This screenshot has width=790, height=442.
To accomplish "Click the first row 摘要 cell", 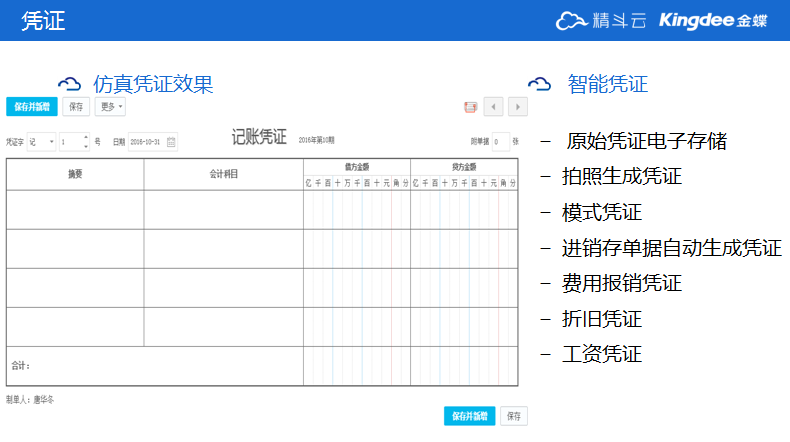I will click(75, 210).
